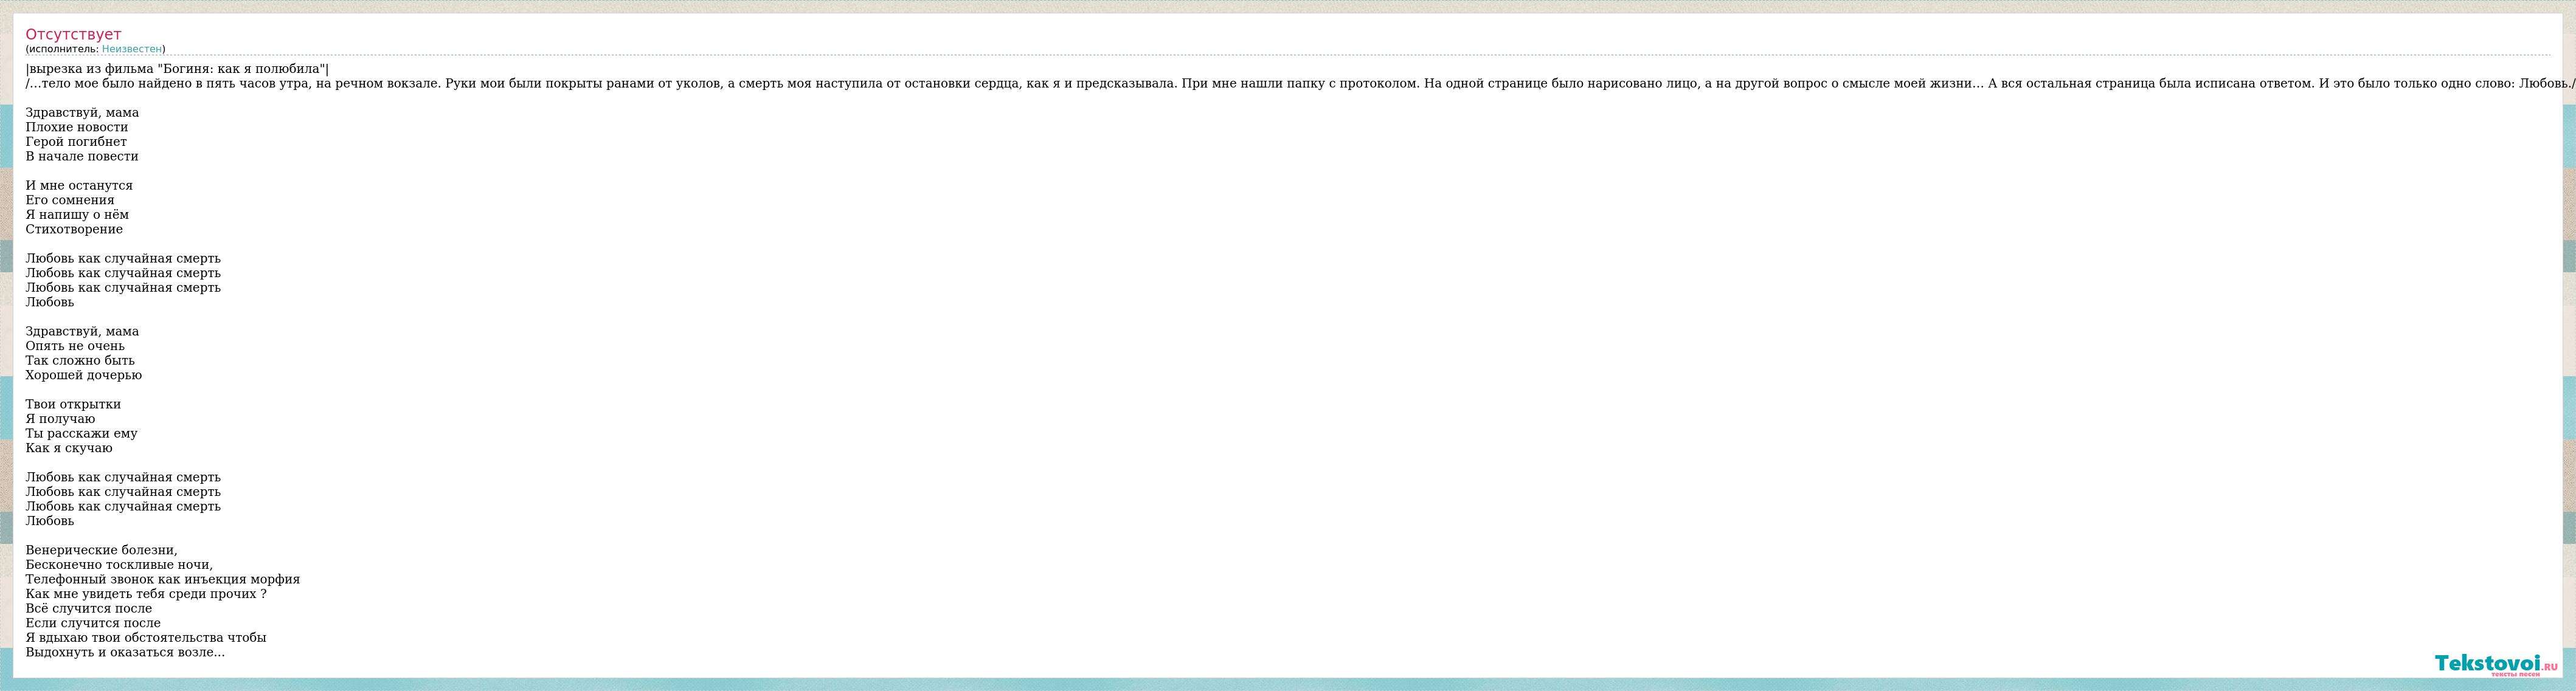Click the line 'Герой погибнет'
The height and width of the screenshot is (691, 2576).
tap(76, 142)
